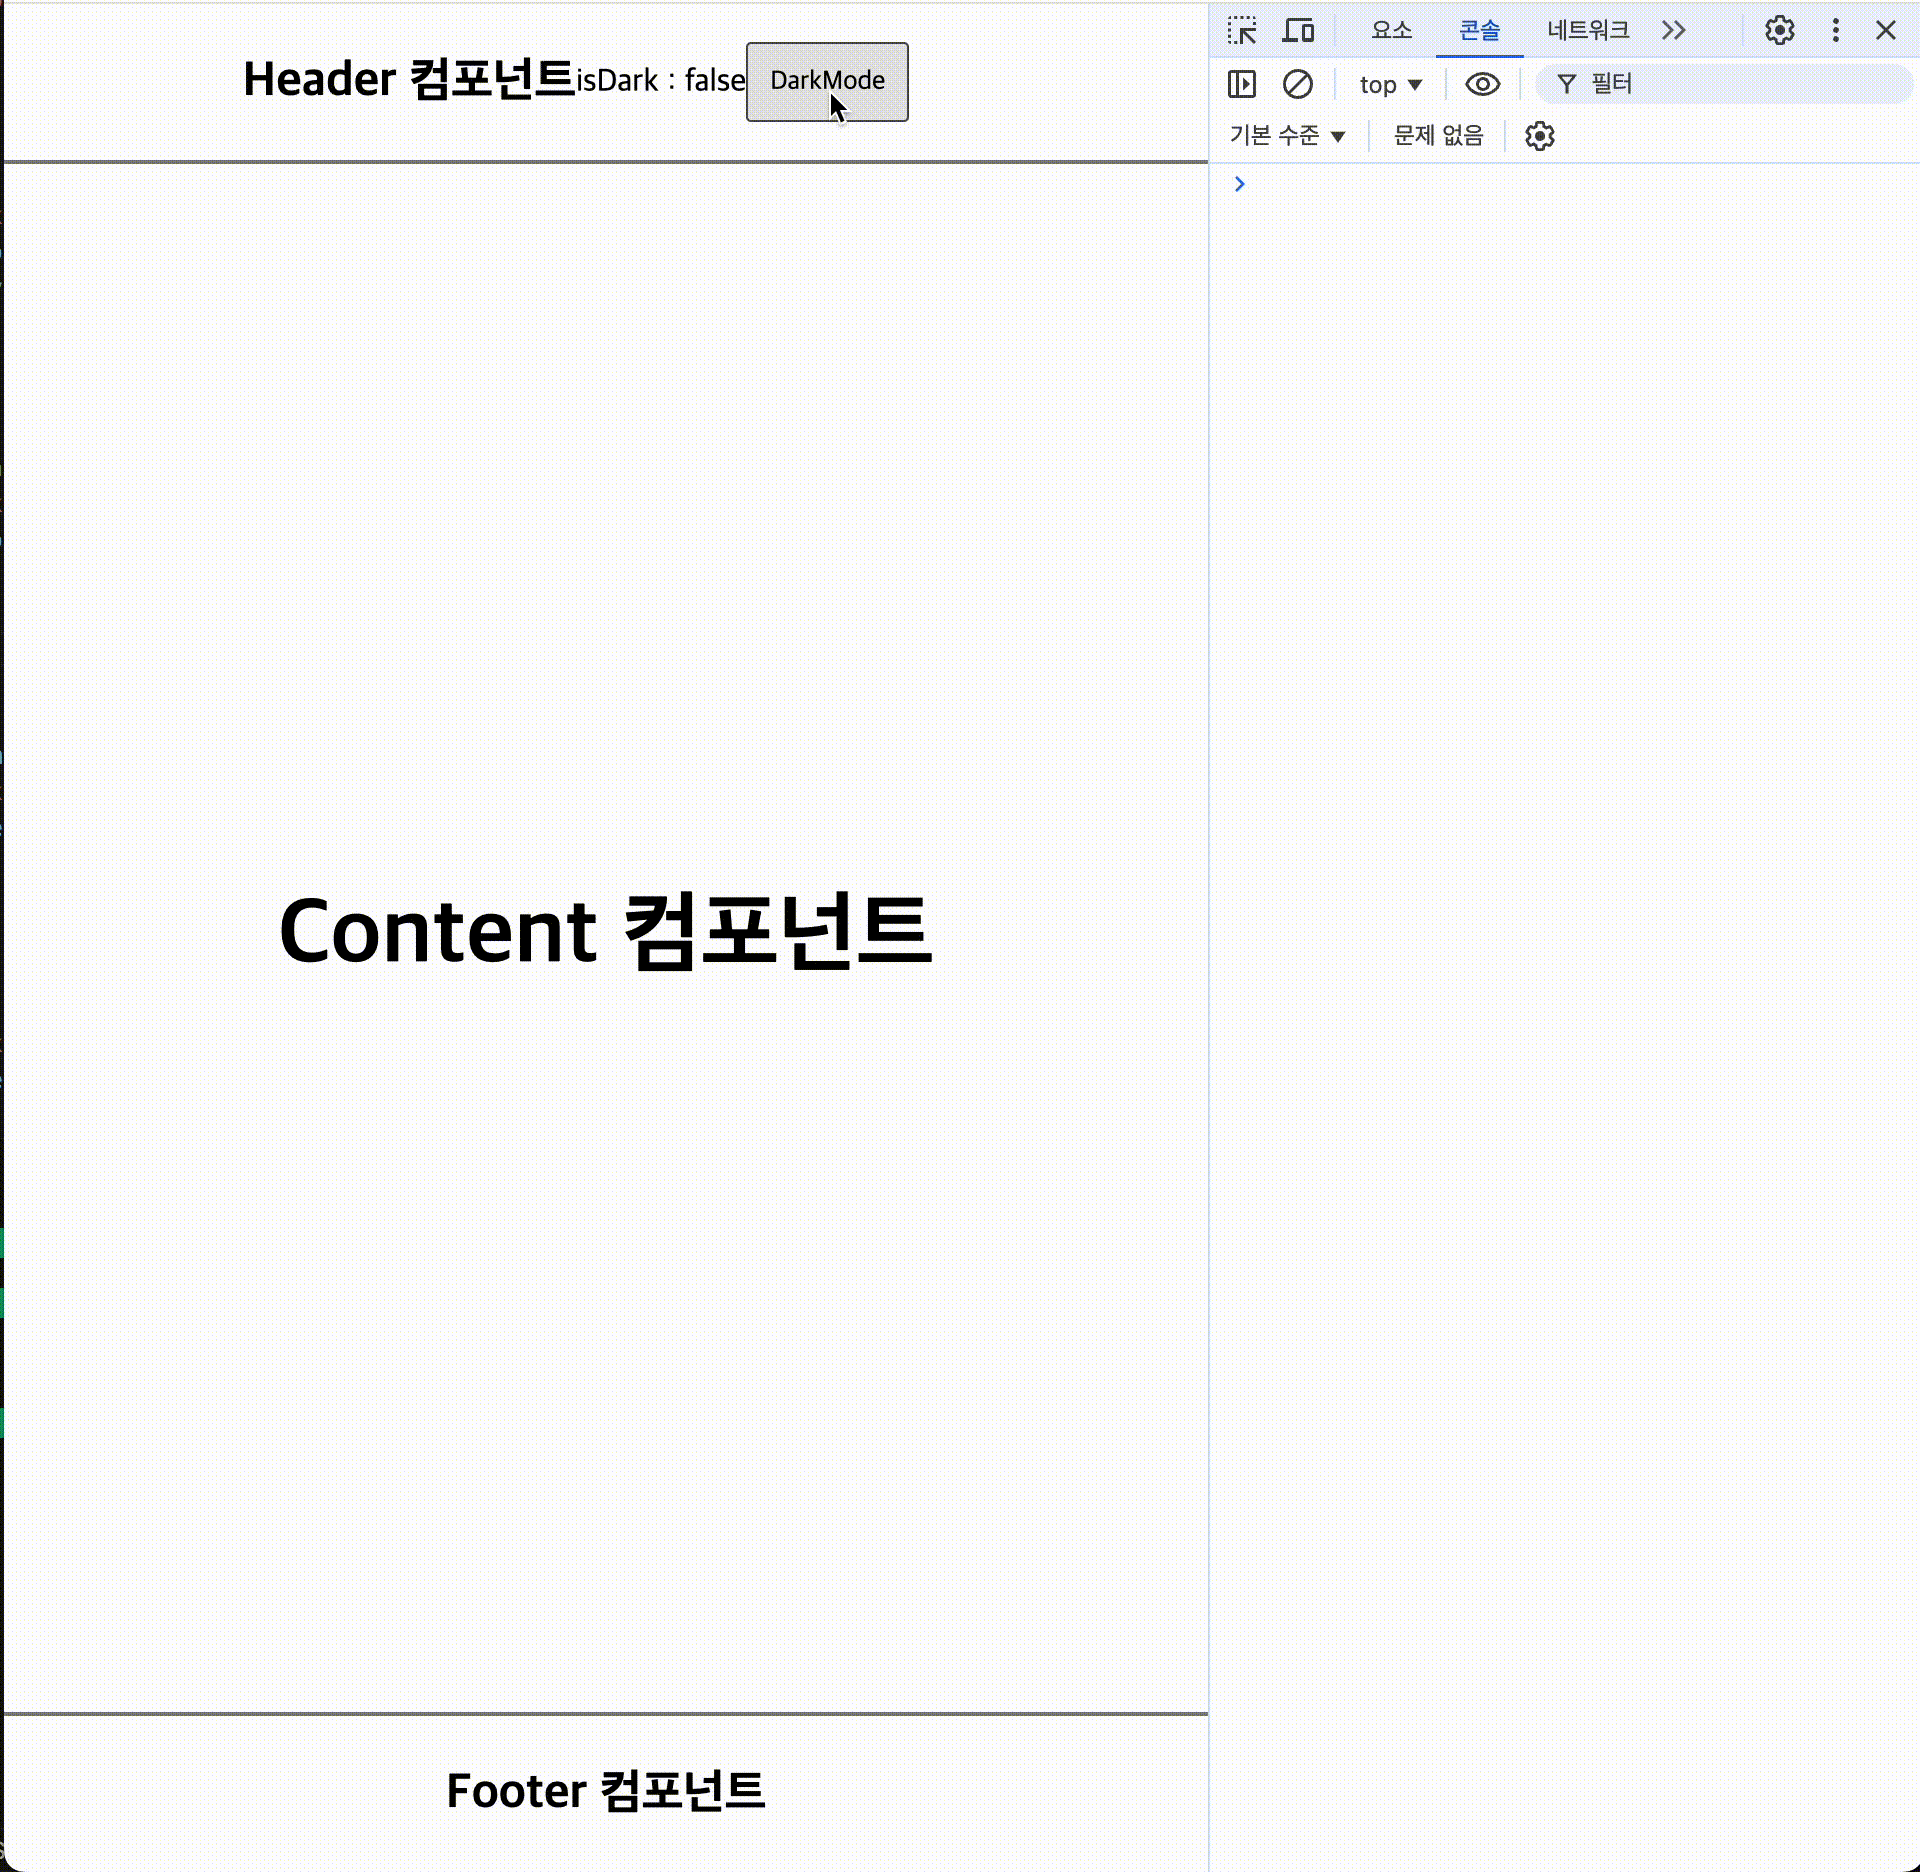Screen dimensions: 1920x1872
Task: Open the top context dropdown
Action: [x=1390, y=84]
